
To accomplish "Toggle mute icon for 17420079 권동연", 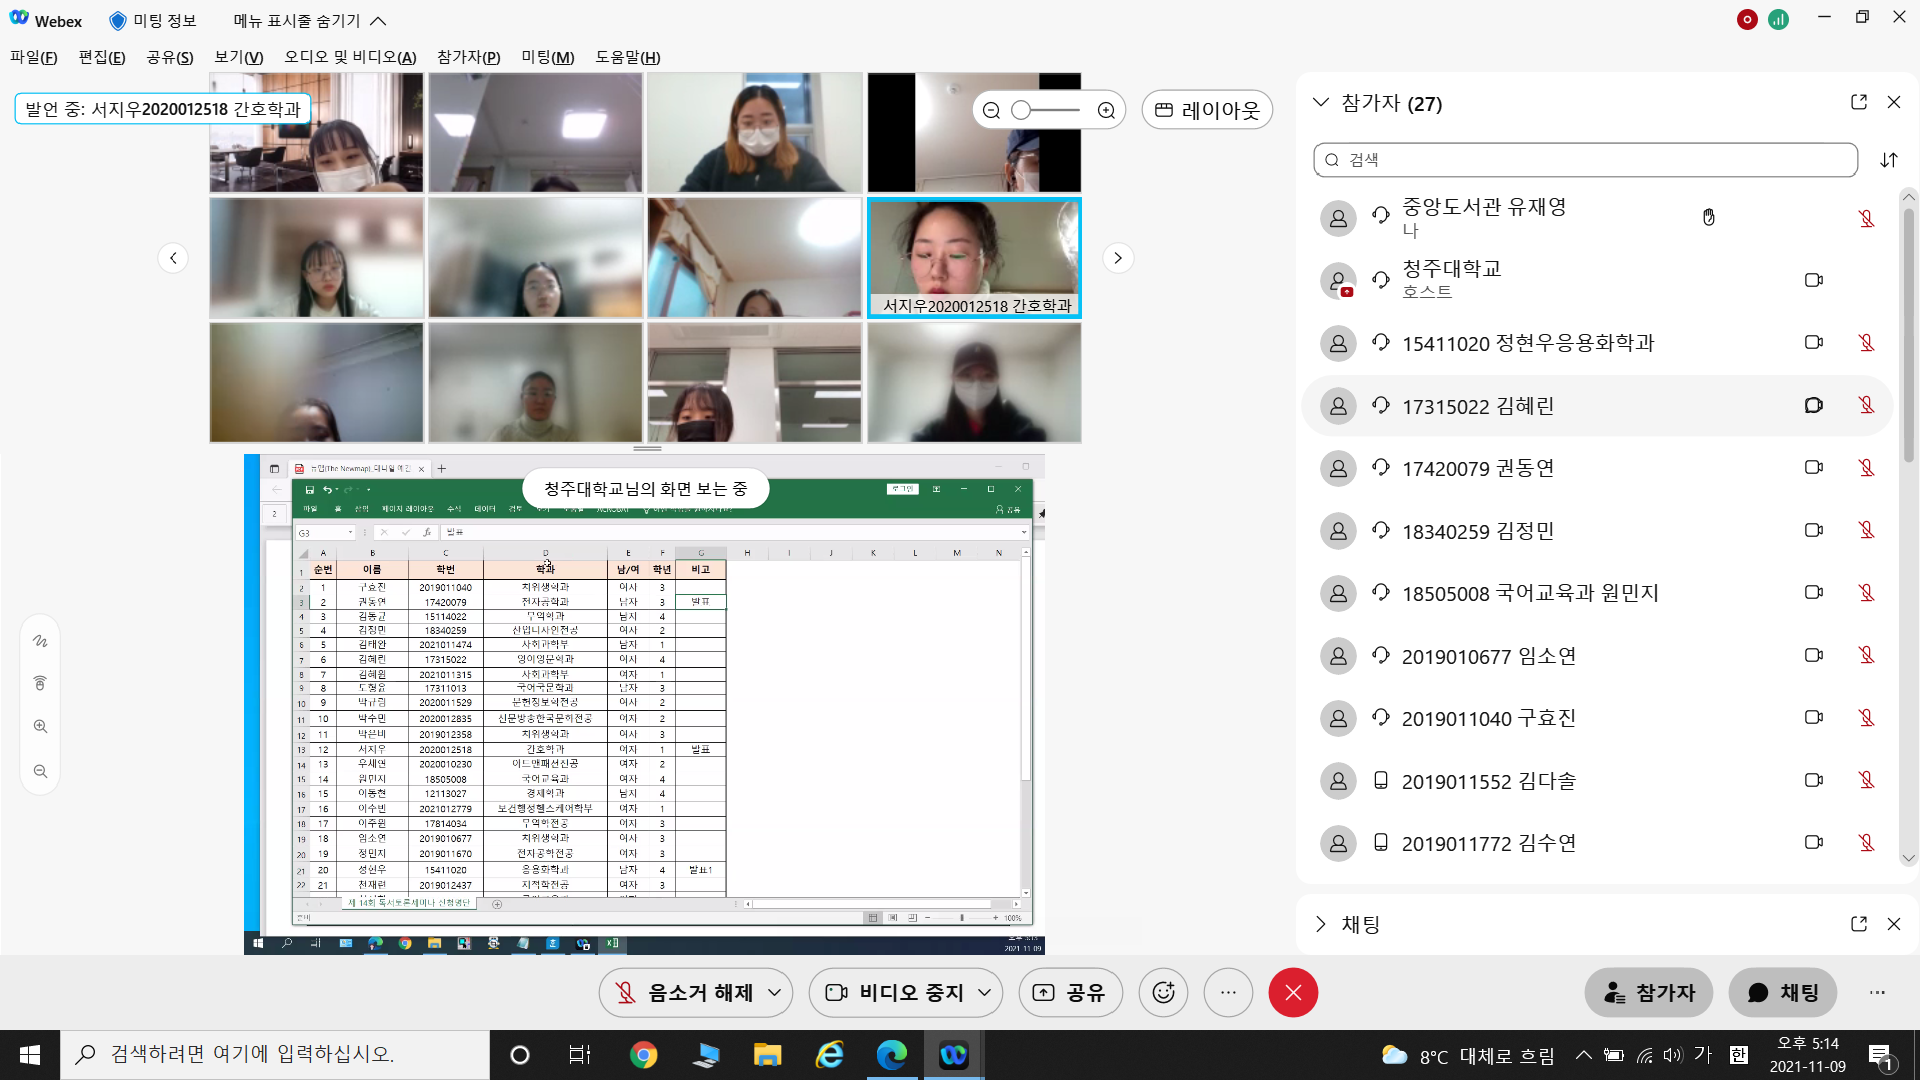I will click(x=1866, y=468).
